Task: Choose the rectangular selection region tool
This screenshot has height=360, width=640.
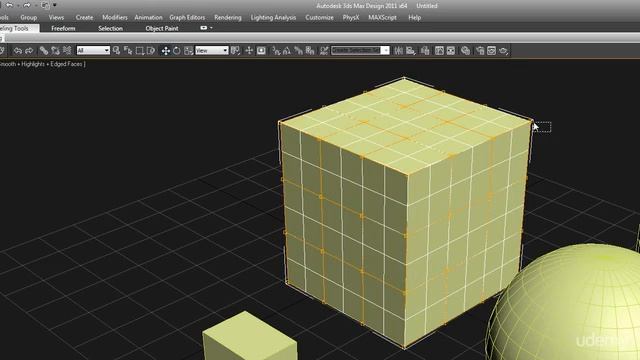Action: coord(140,51)
